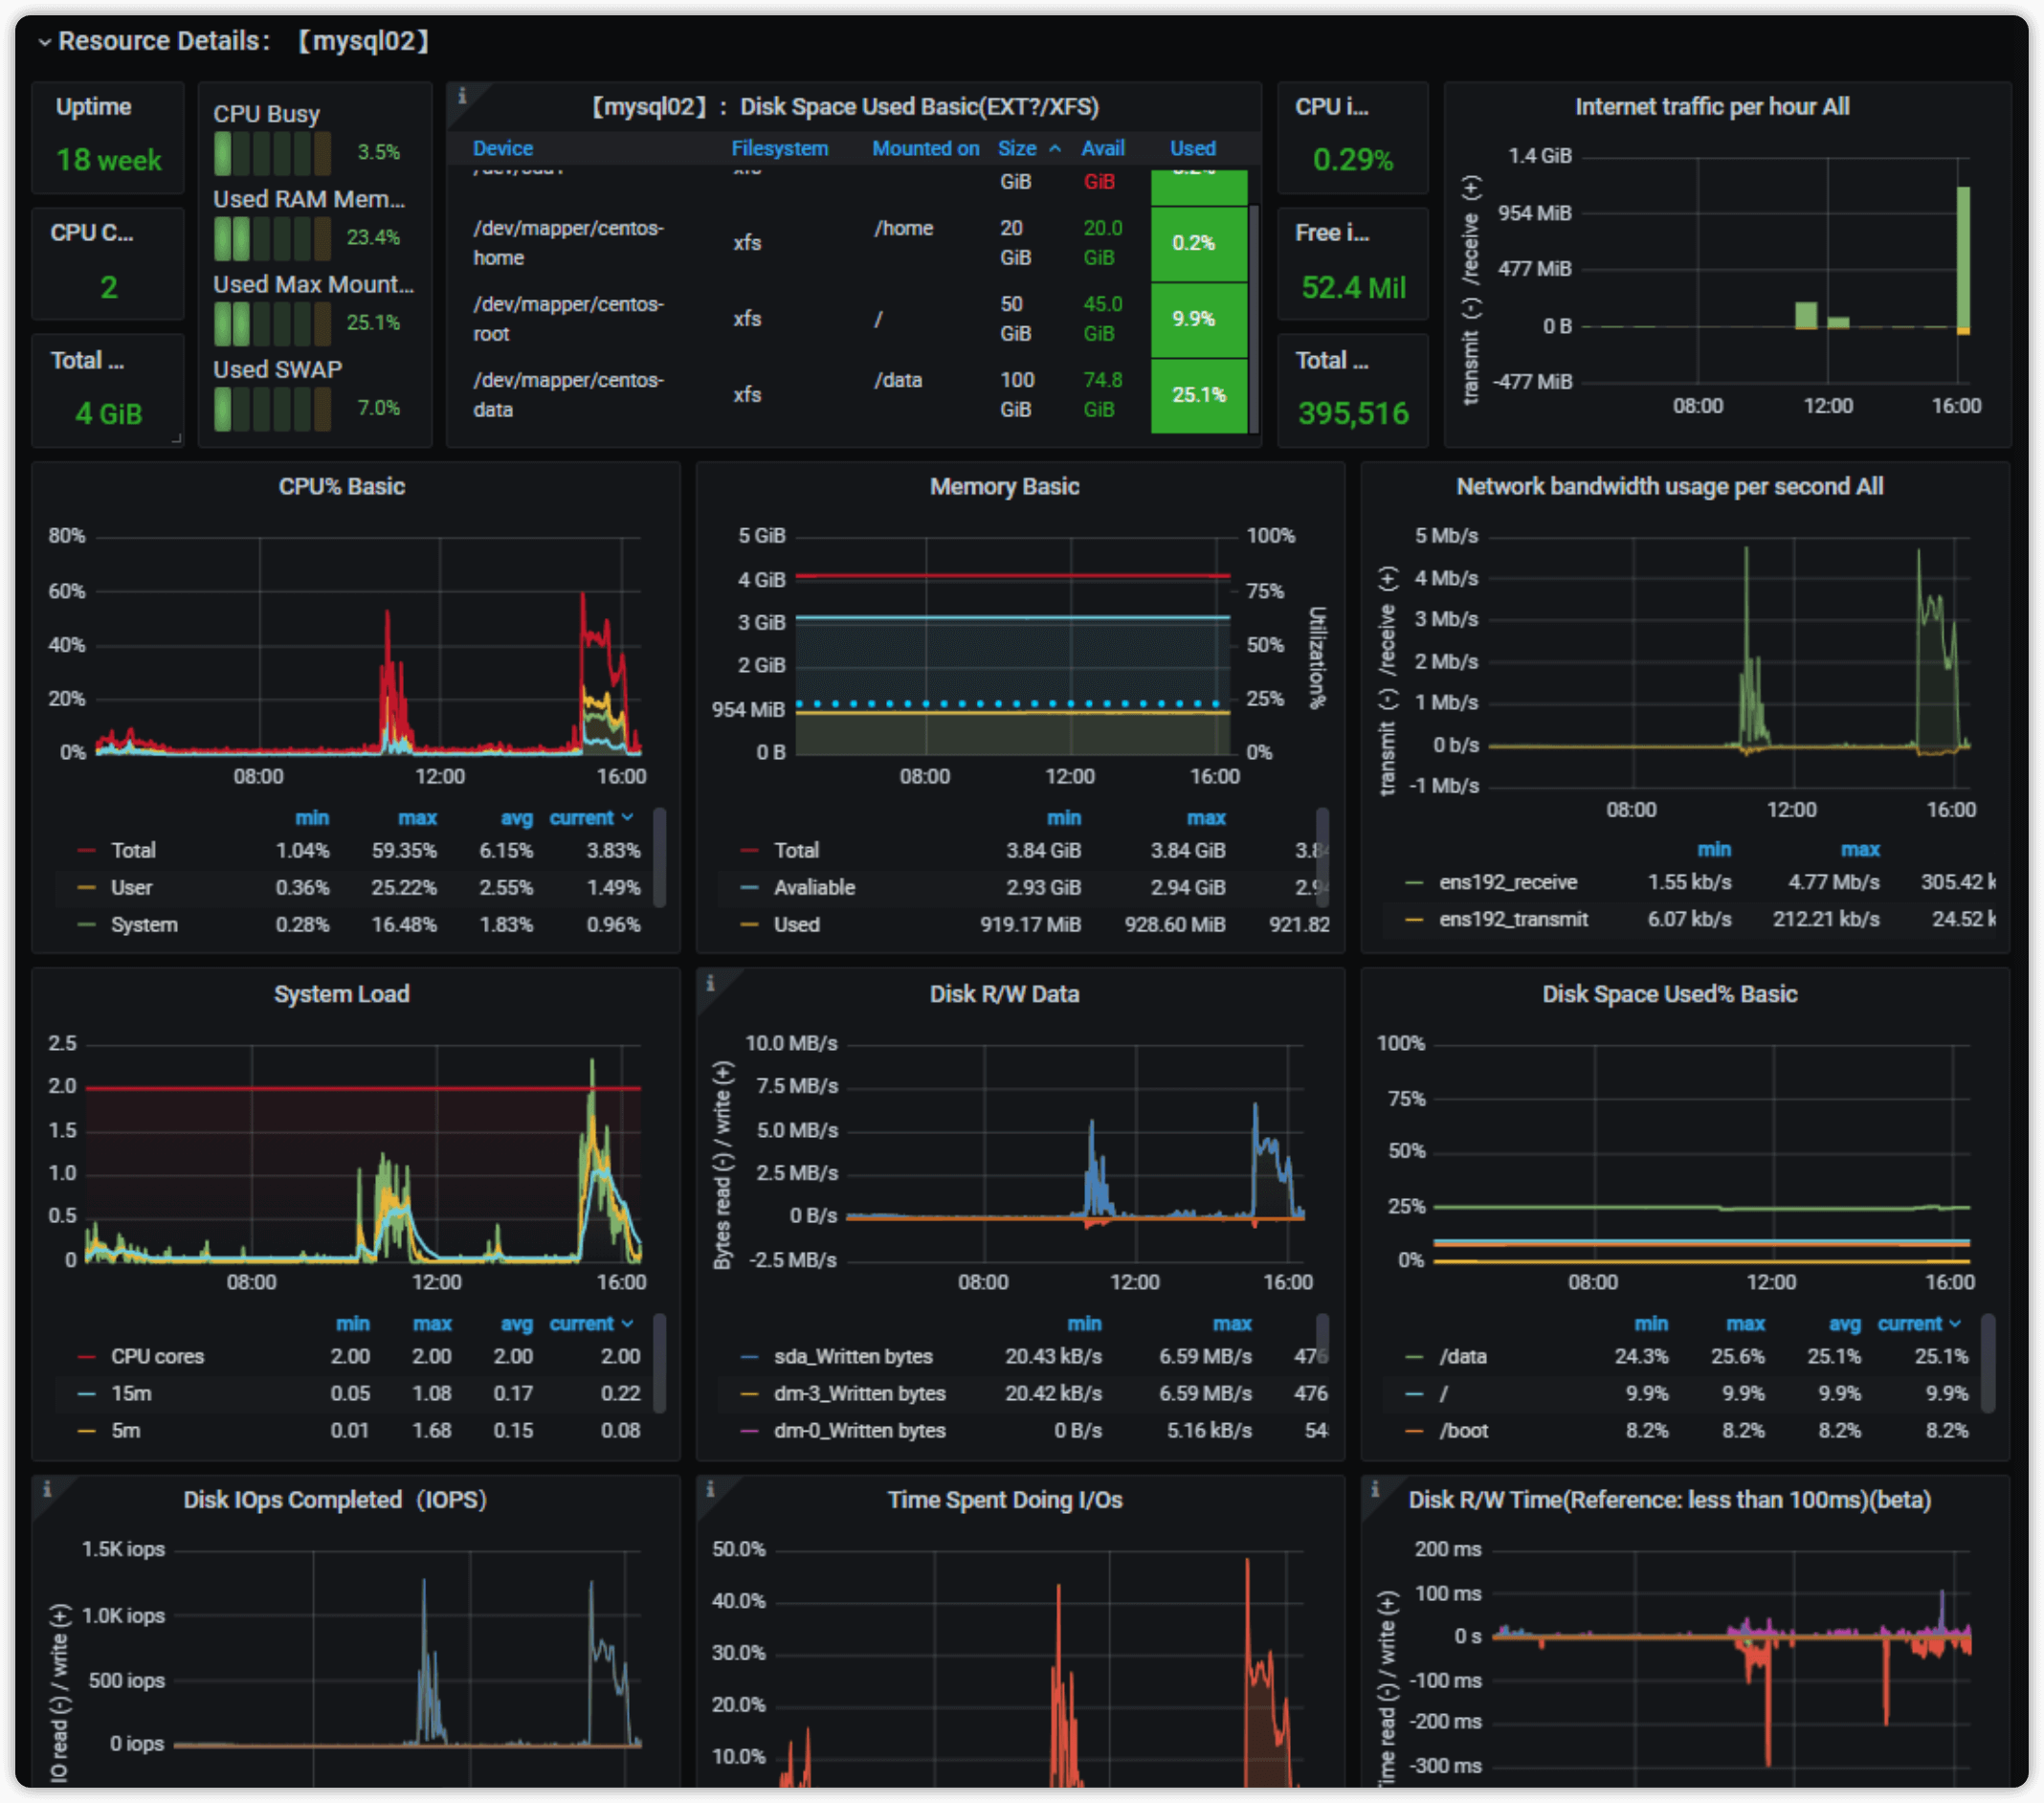Click the Disk Space Used% Basic legend scrollbar
The width and height of the screenshot is (2044, 1803).
(x=1988, y=1364)
